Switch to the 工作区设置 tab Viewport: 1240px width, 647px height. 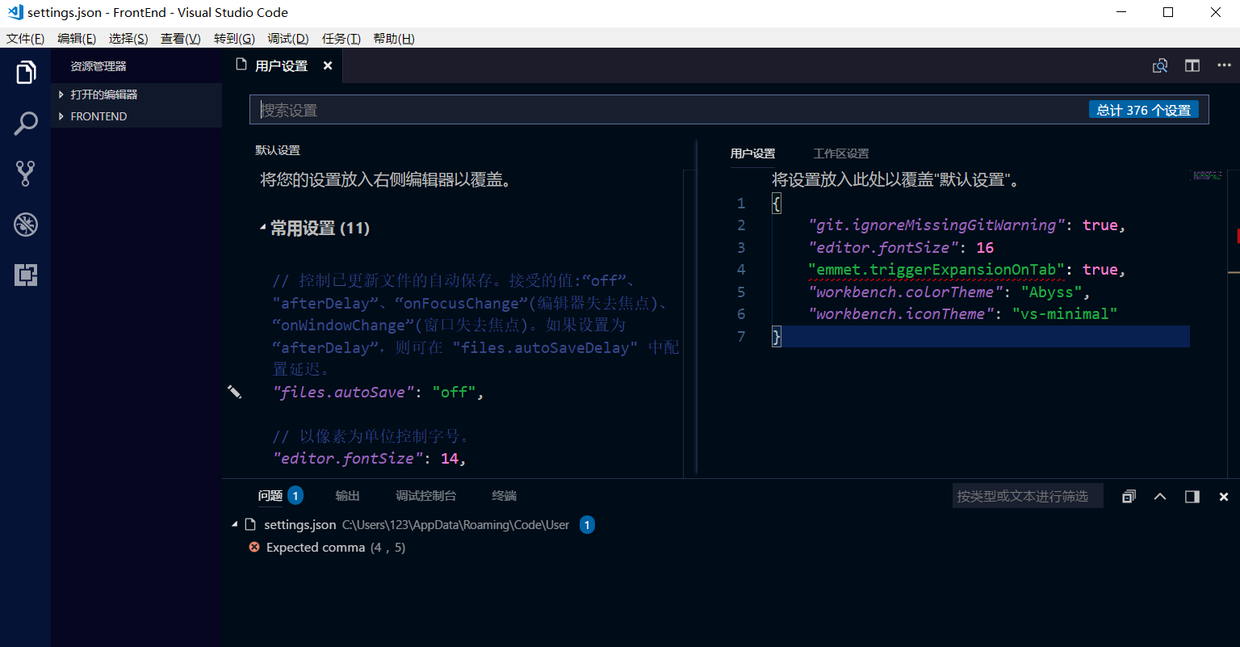[841, 154]
